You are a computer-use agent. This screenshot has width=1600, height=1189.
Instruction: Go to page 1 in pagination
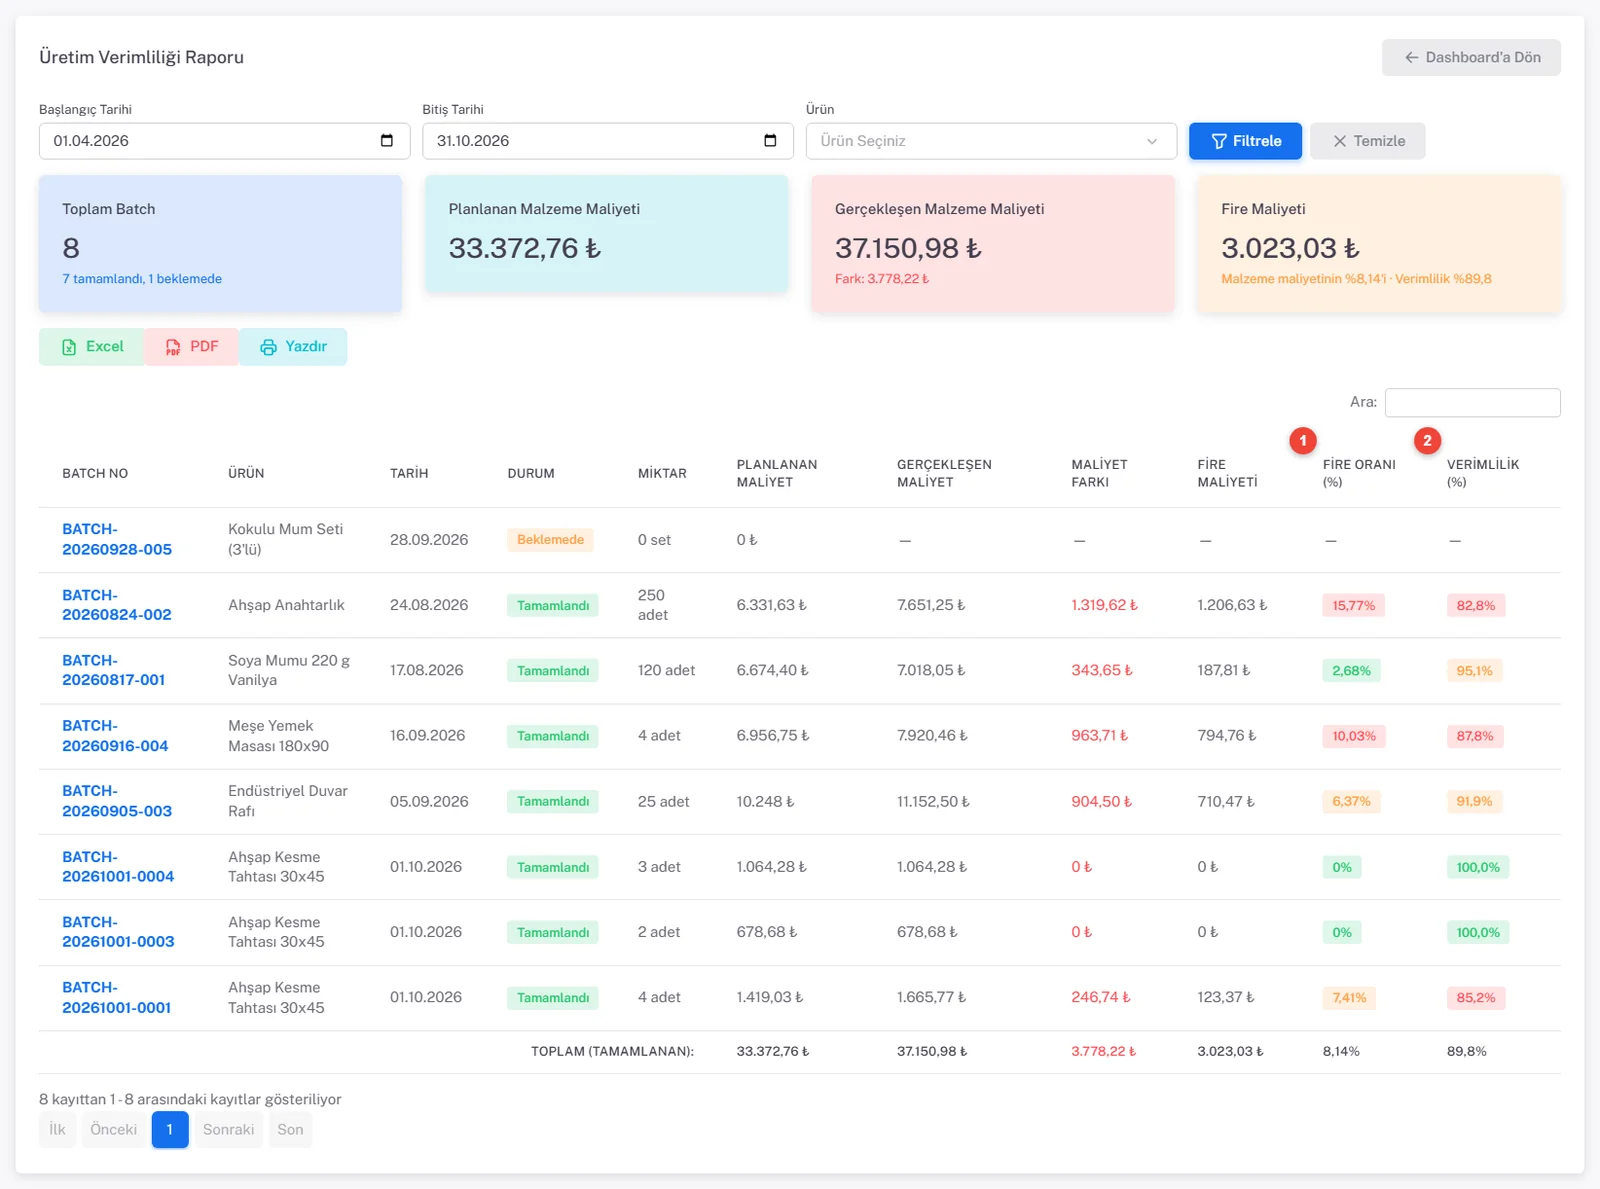point(170,1130)
